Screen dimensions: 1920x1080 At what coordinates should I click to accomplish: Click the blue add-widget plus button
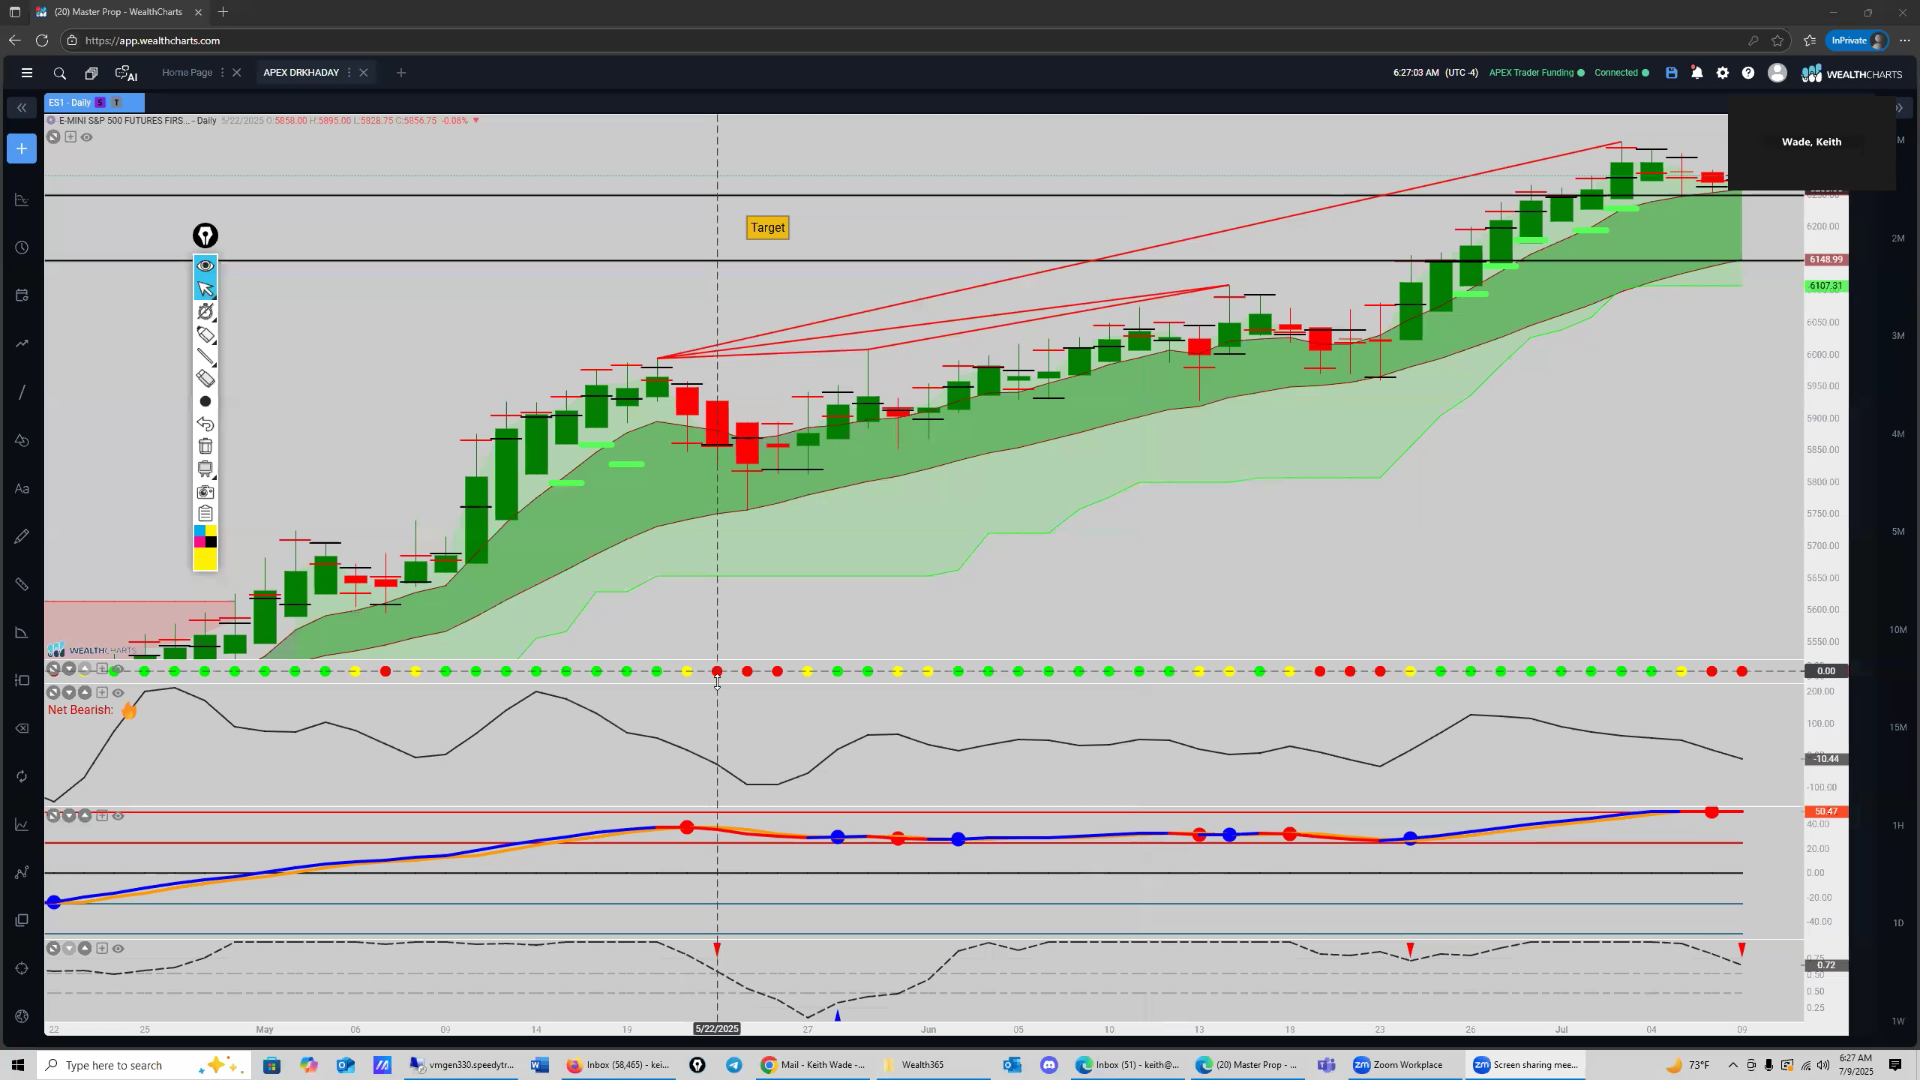pyautogui.click(x=21, y=149)
